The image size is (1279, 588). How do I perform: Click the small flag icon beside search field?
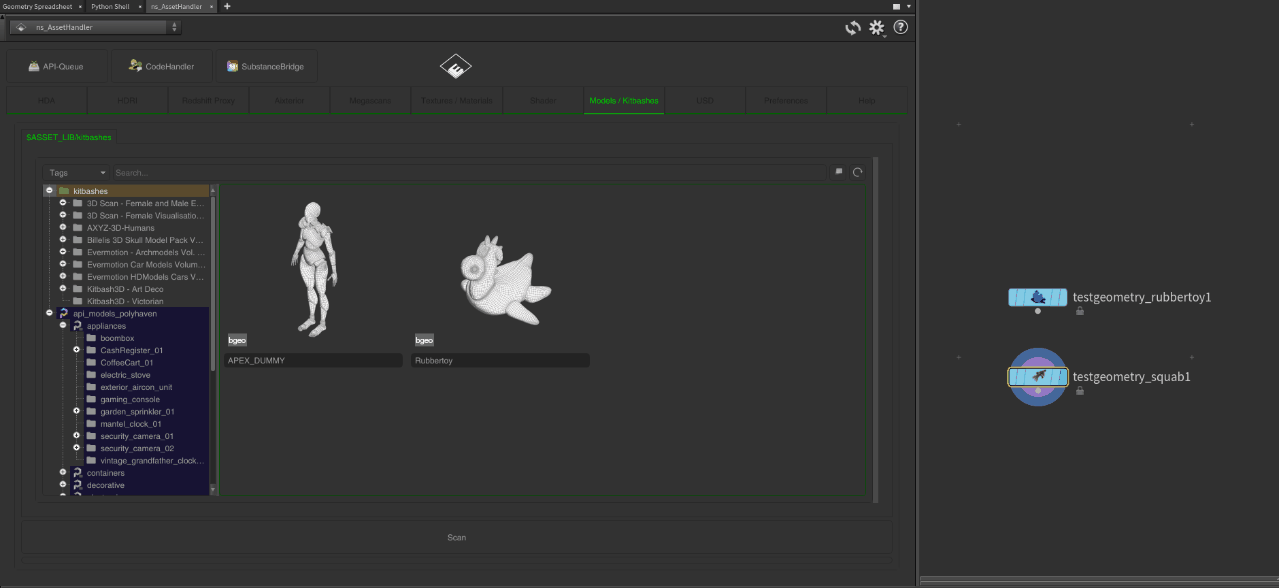pyautogui.click(x=839, y=172)
